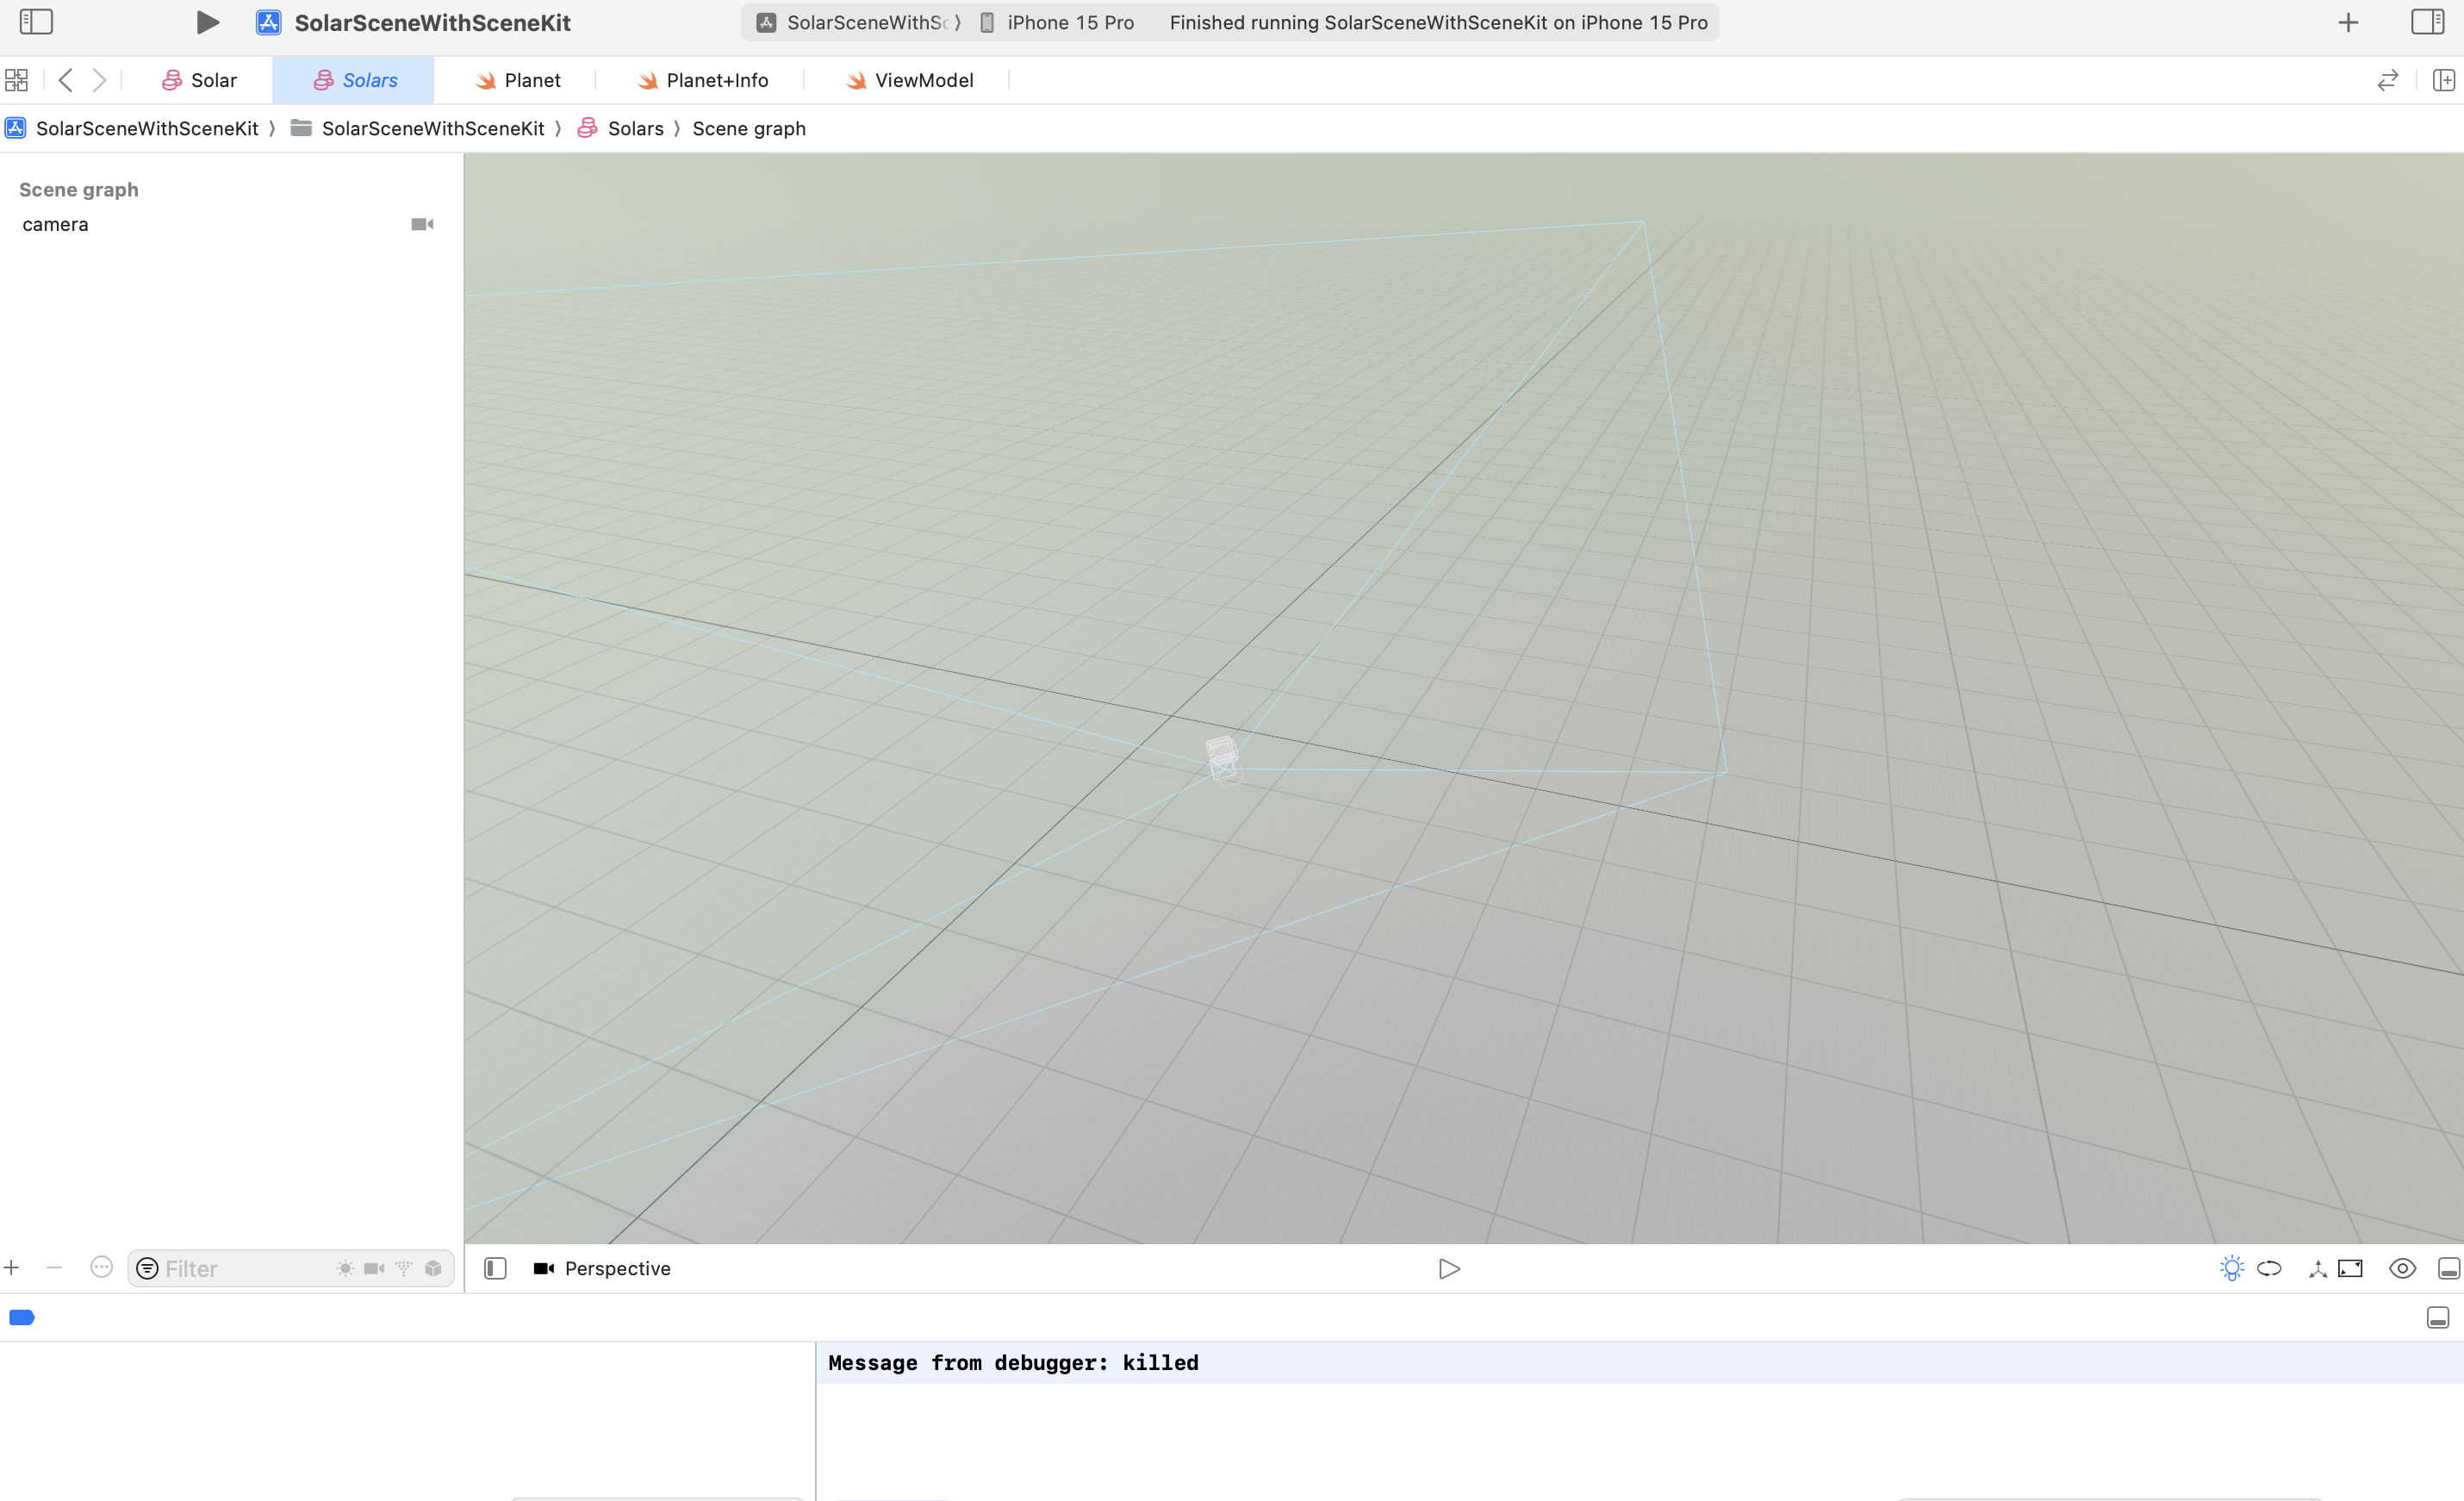
Task: Open the related items grid icon
Action: point(17,80)
